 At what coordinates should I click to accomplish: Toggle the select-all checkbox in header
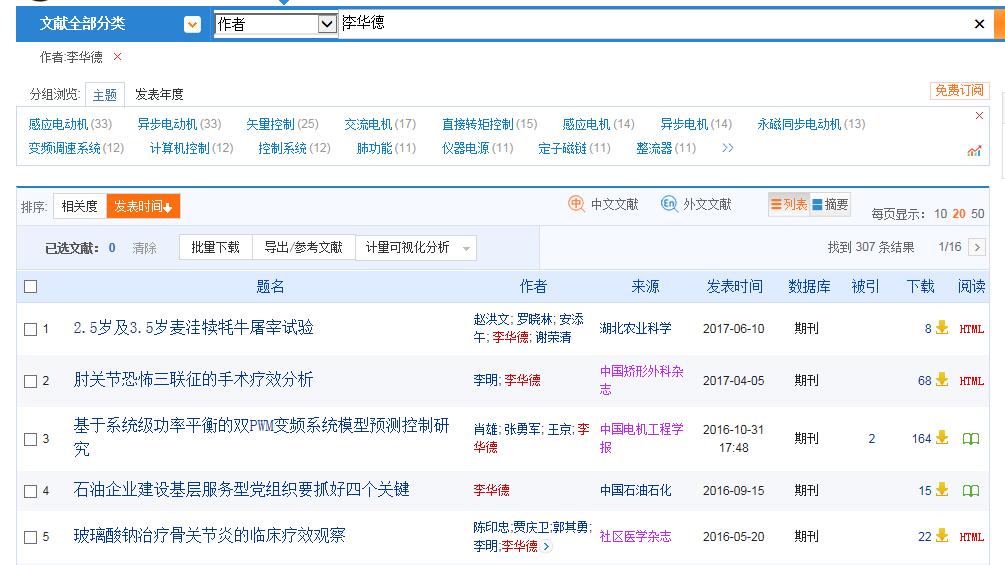[30, 286]
